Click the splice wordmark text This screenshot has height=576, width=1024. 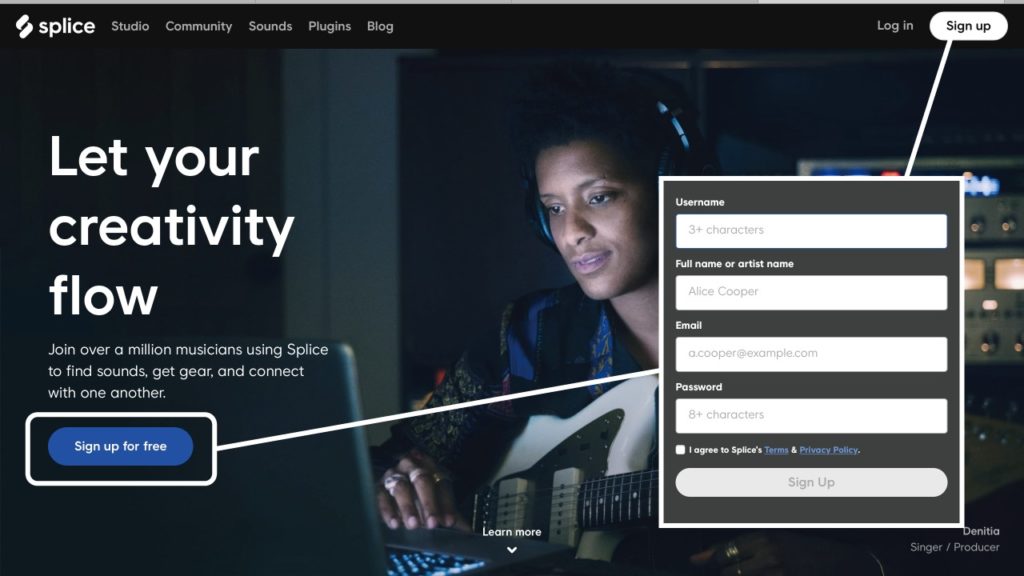(67, 26)
